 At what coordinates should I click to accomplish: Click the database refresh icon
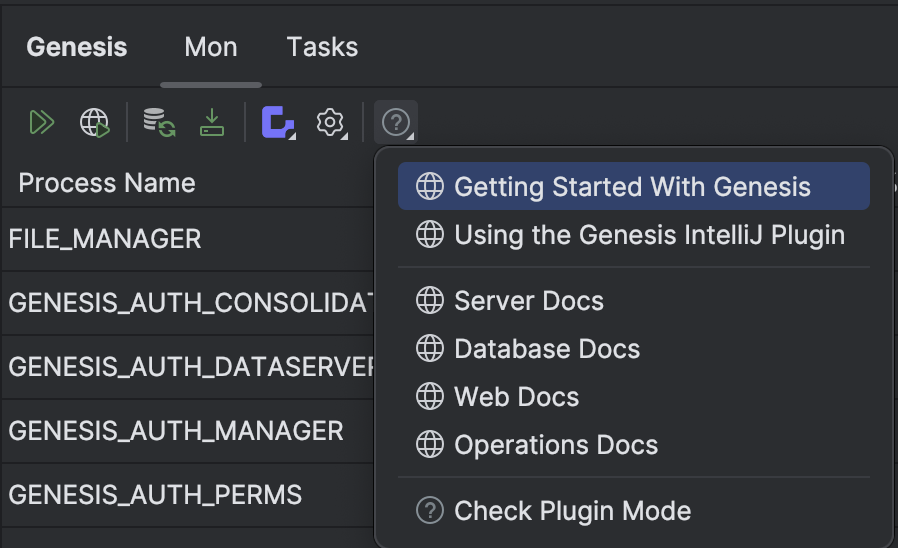[159, 122]
